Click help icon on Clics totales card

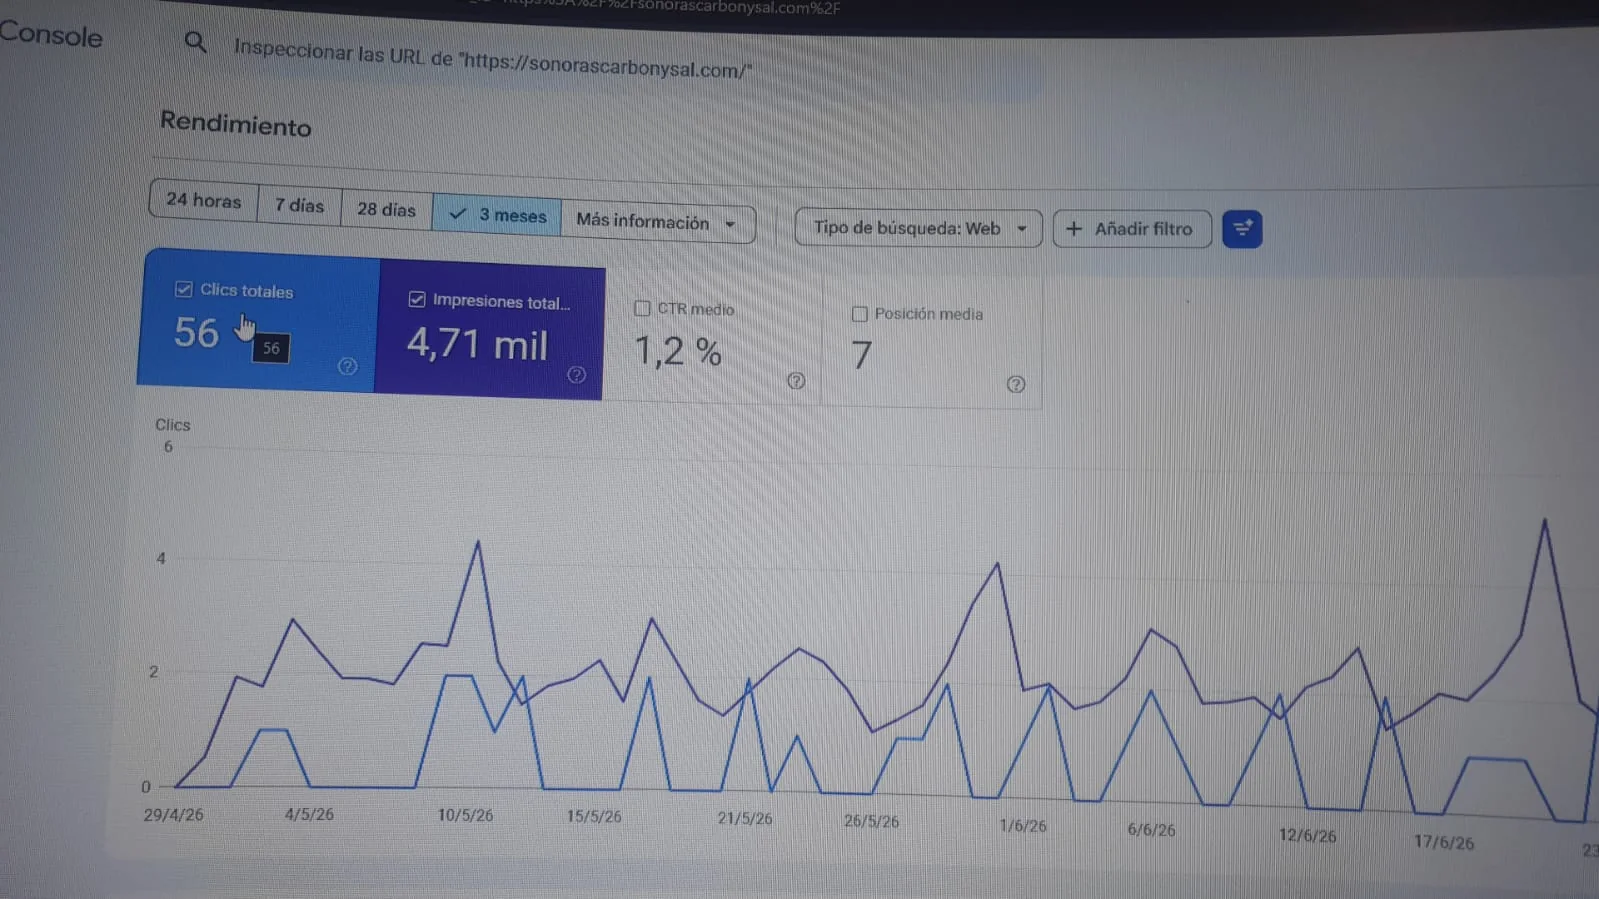(347, 366)
